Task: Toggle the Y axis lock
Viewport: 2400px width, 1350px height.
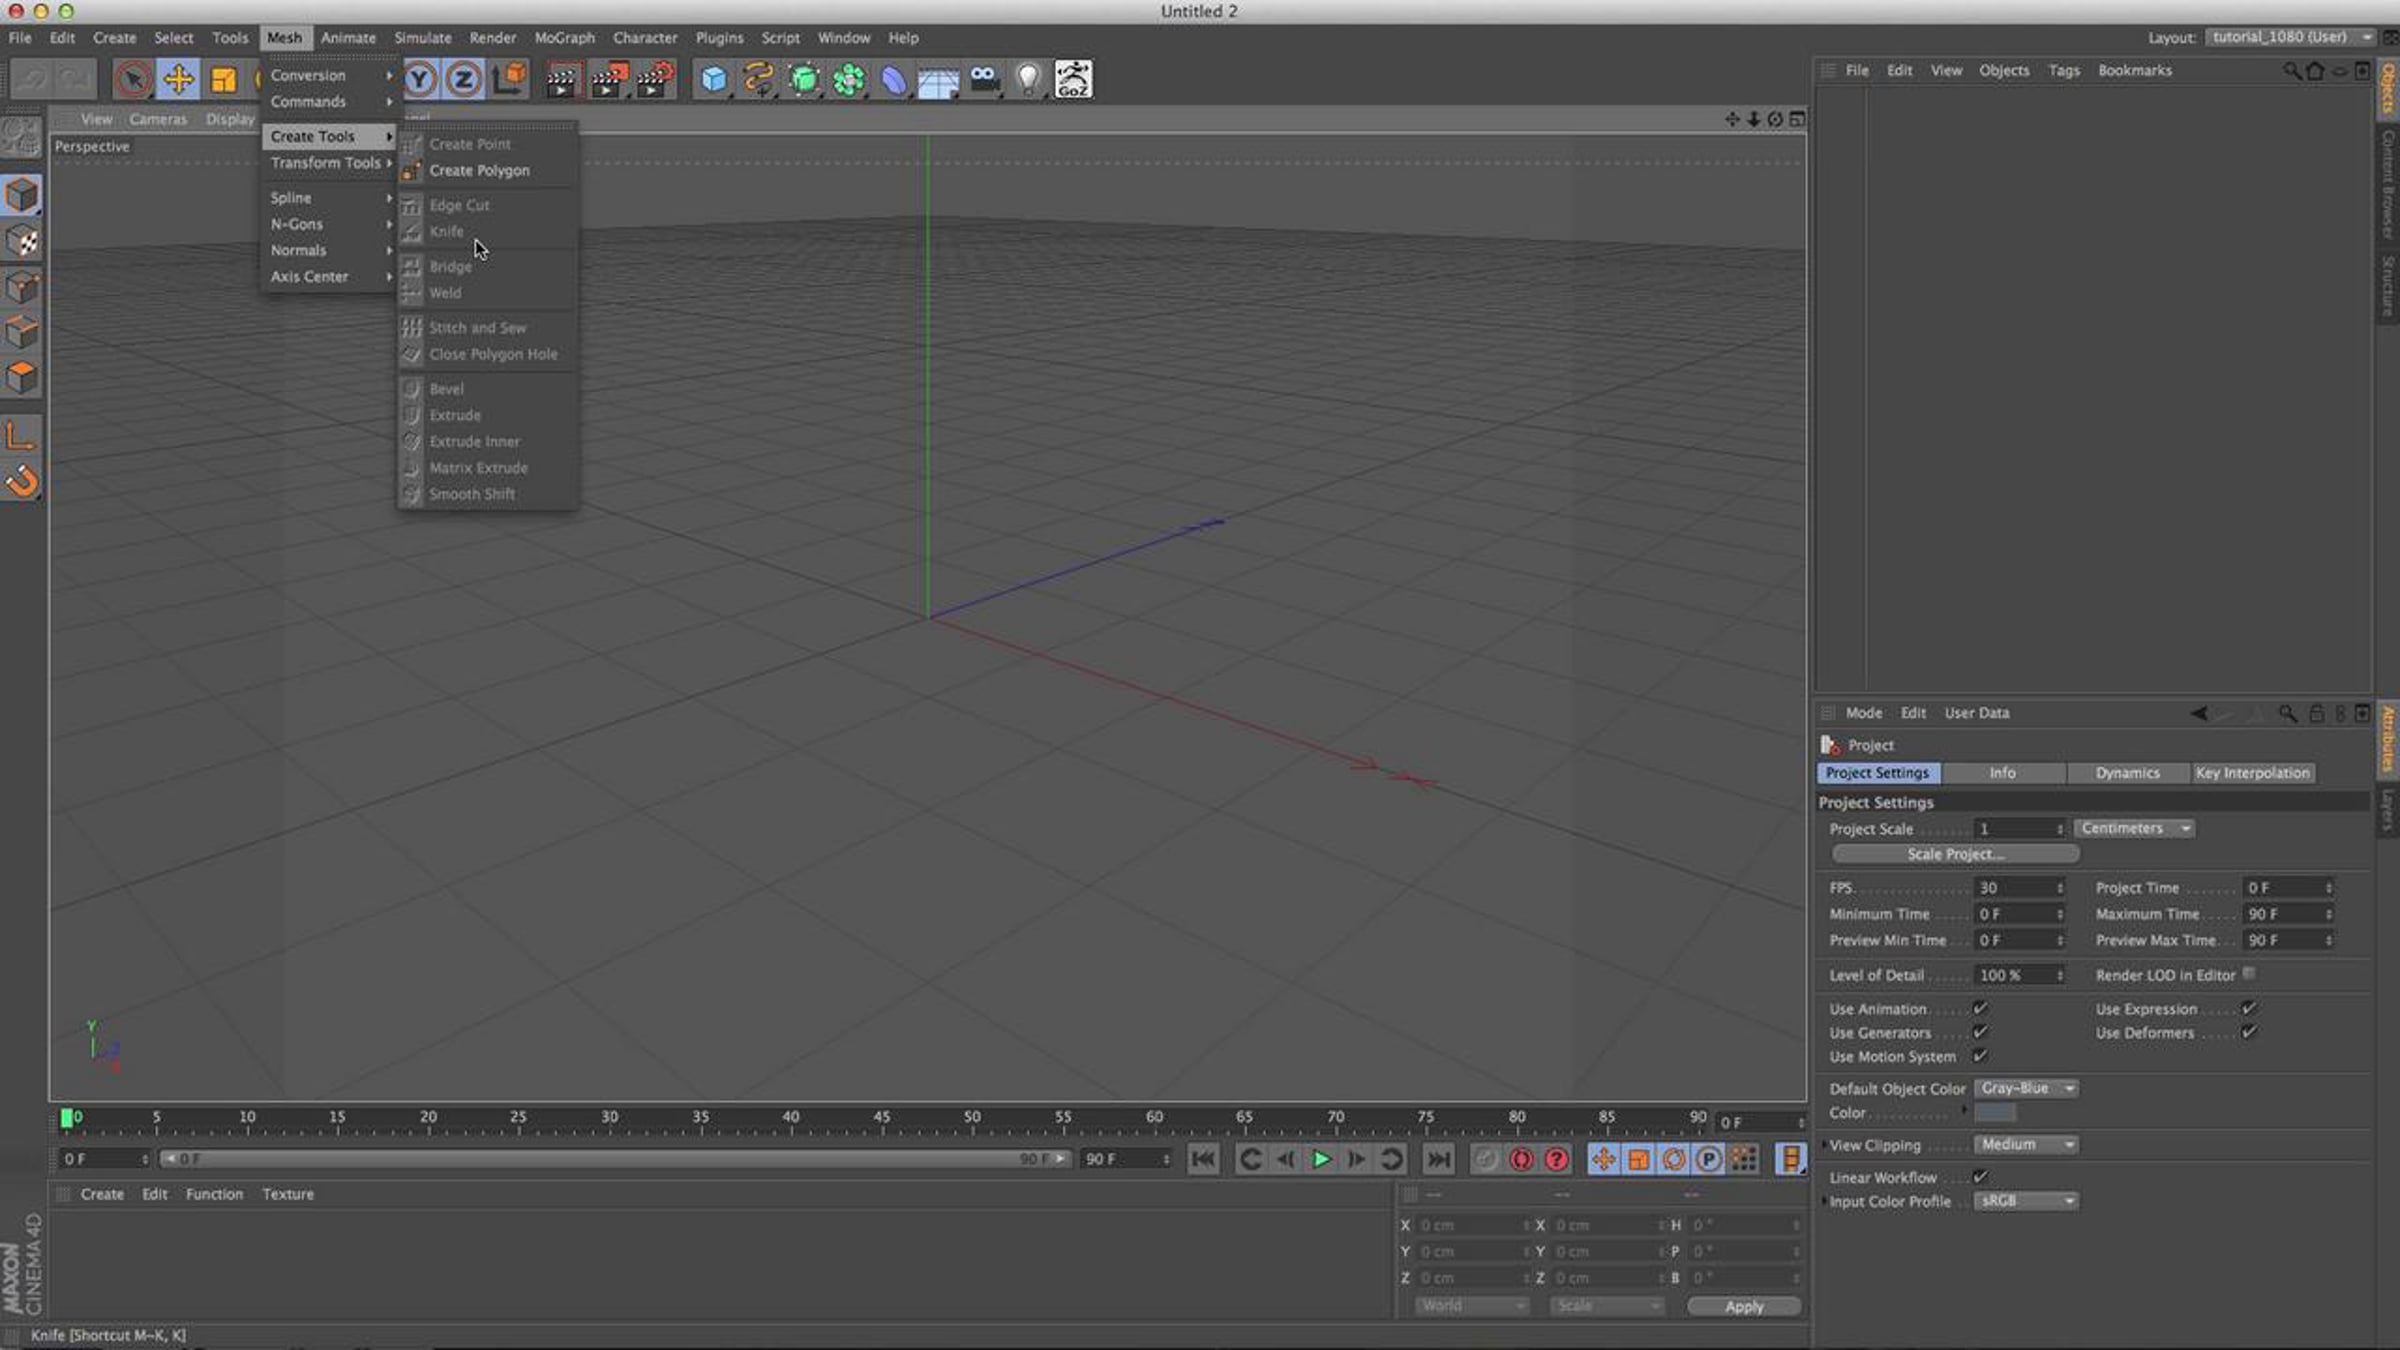Action: (420, 79)
